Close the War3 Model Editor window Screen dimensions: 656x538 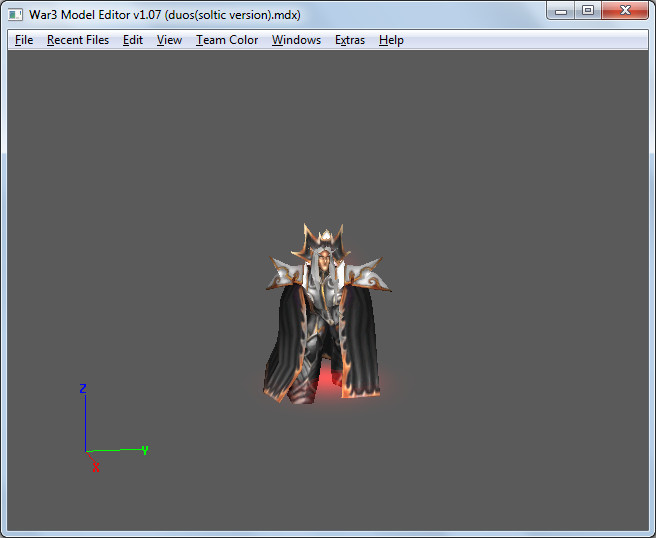[x=625, y=10]
